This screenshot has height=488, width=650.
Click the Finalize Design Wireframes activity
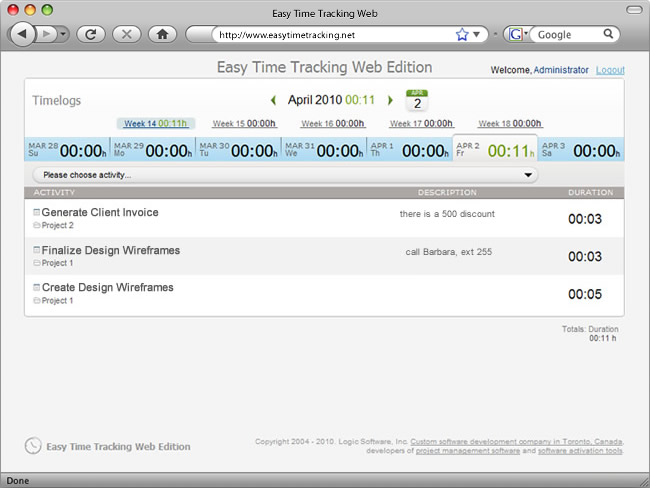coord(111,250)
